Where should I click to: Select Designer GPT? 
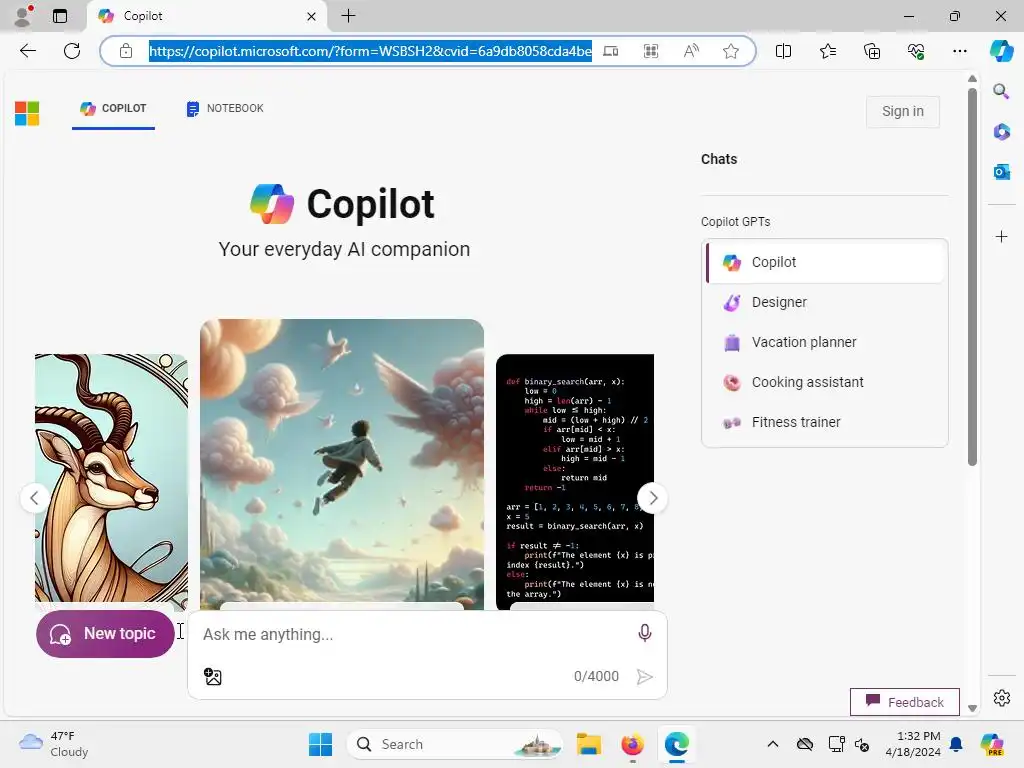[826, 302]
